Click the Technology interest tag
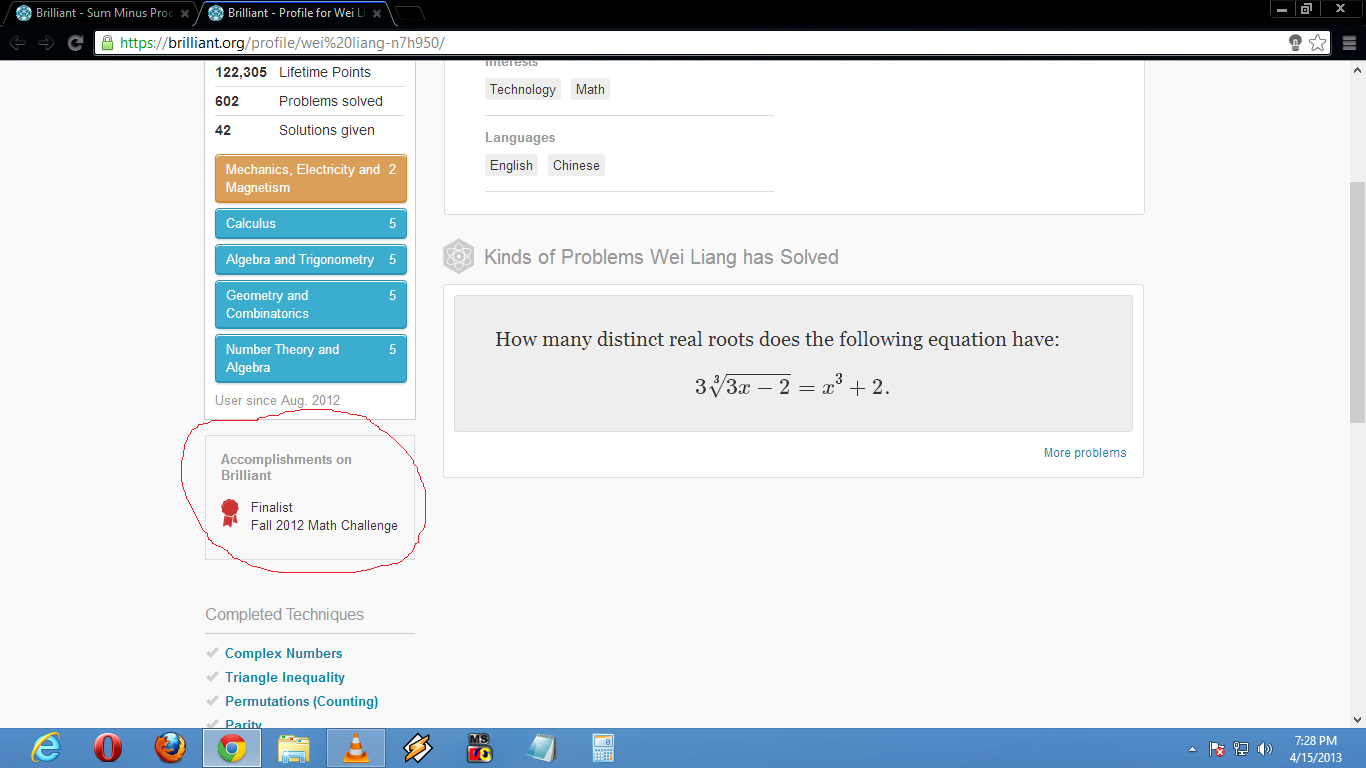The height and width of the screenshot is (768, 1366). point(523,89)
